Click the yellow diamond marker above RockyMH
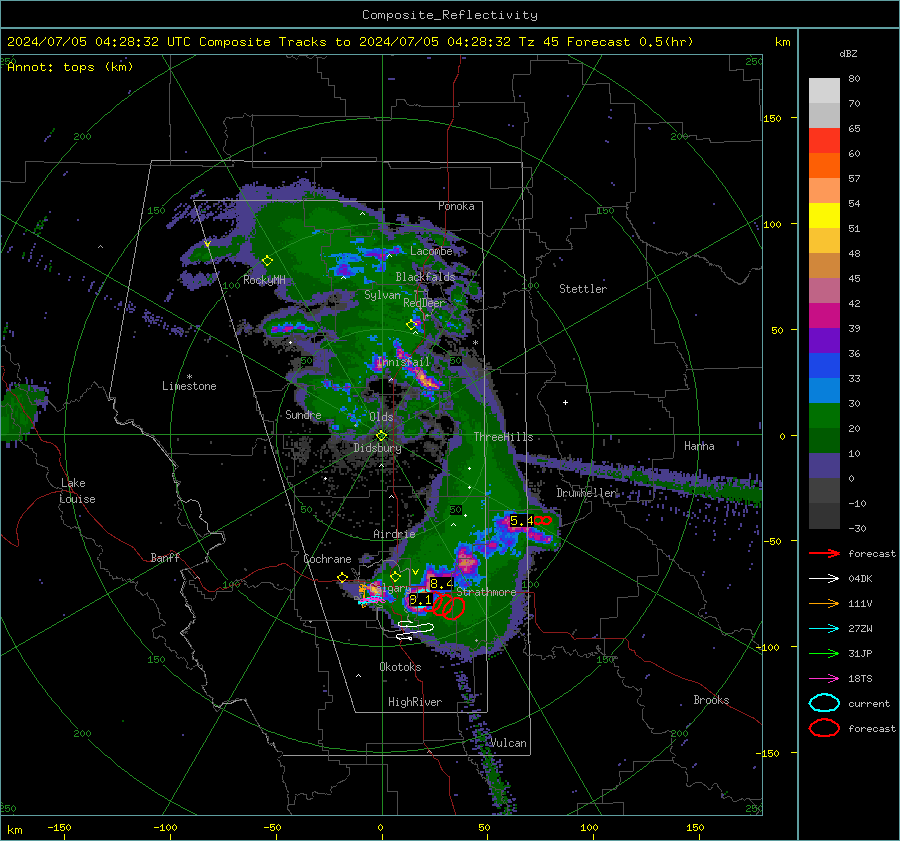Viewport: 900px width, 841px height. (x=267, y=261)
